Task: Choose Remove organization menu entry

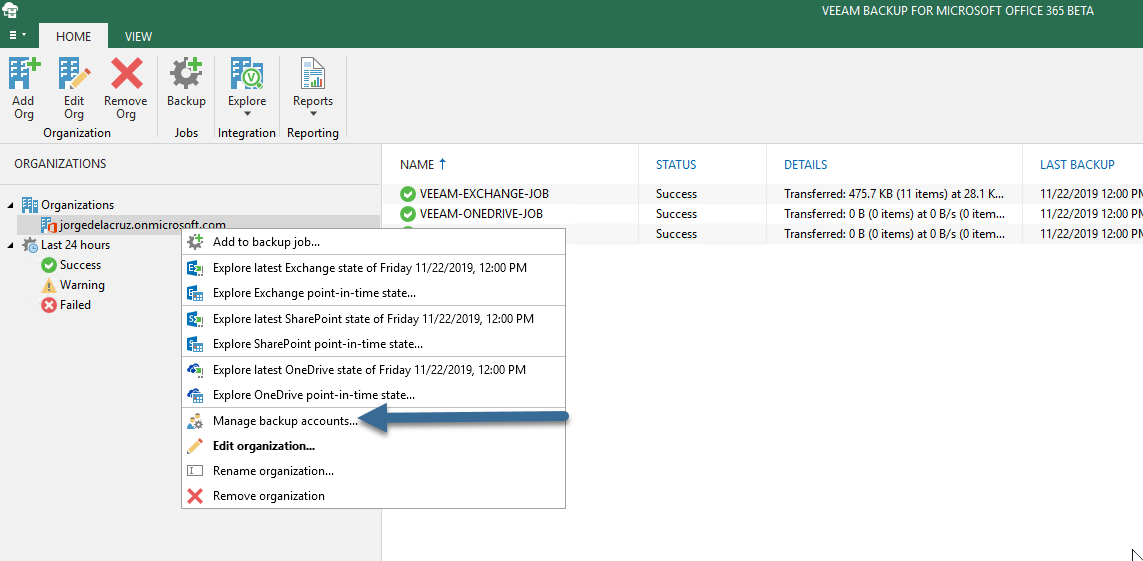Action: point(373,495)
